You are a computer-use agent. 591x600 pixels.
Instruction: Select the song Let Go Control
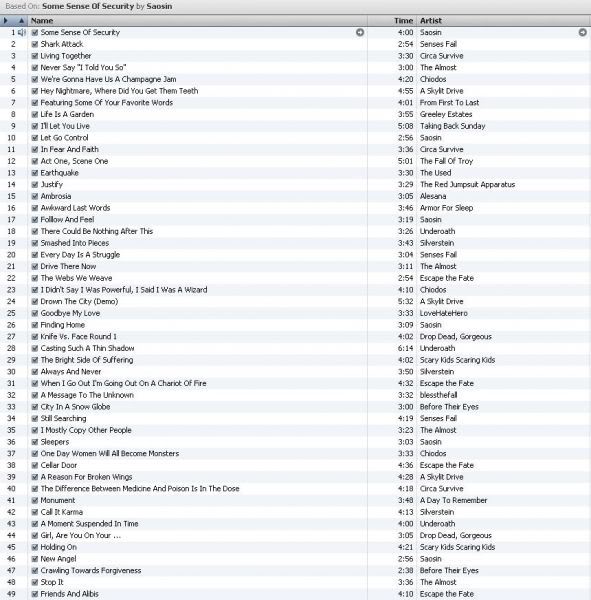tap(64, 138)
